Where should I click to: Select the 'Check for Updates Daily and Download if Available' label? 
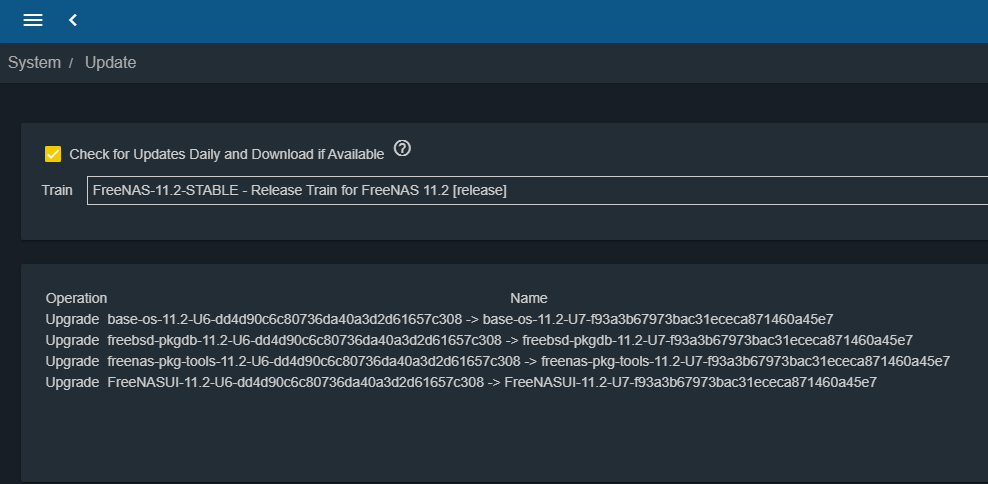coord(227,154)
